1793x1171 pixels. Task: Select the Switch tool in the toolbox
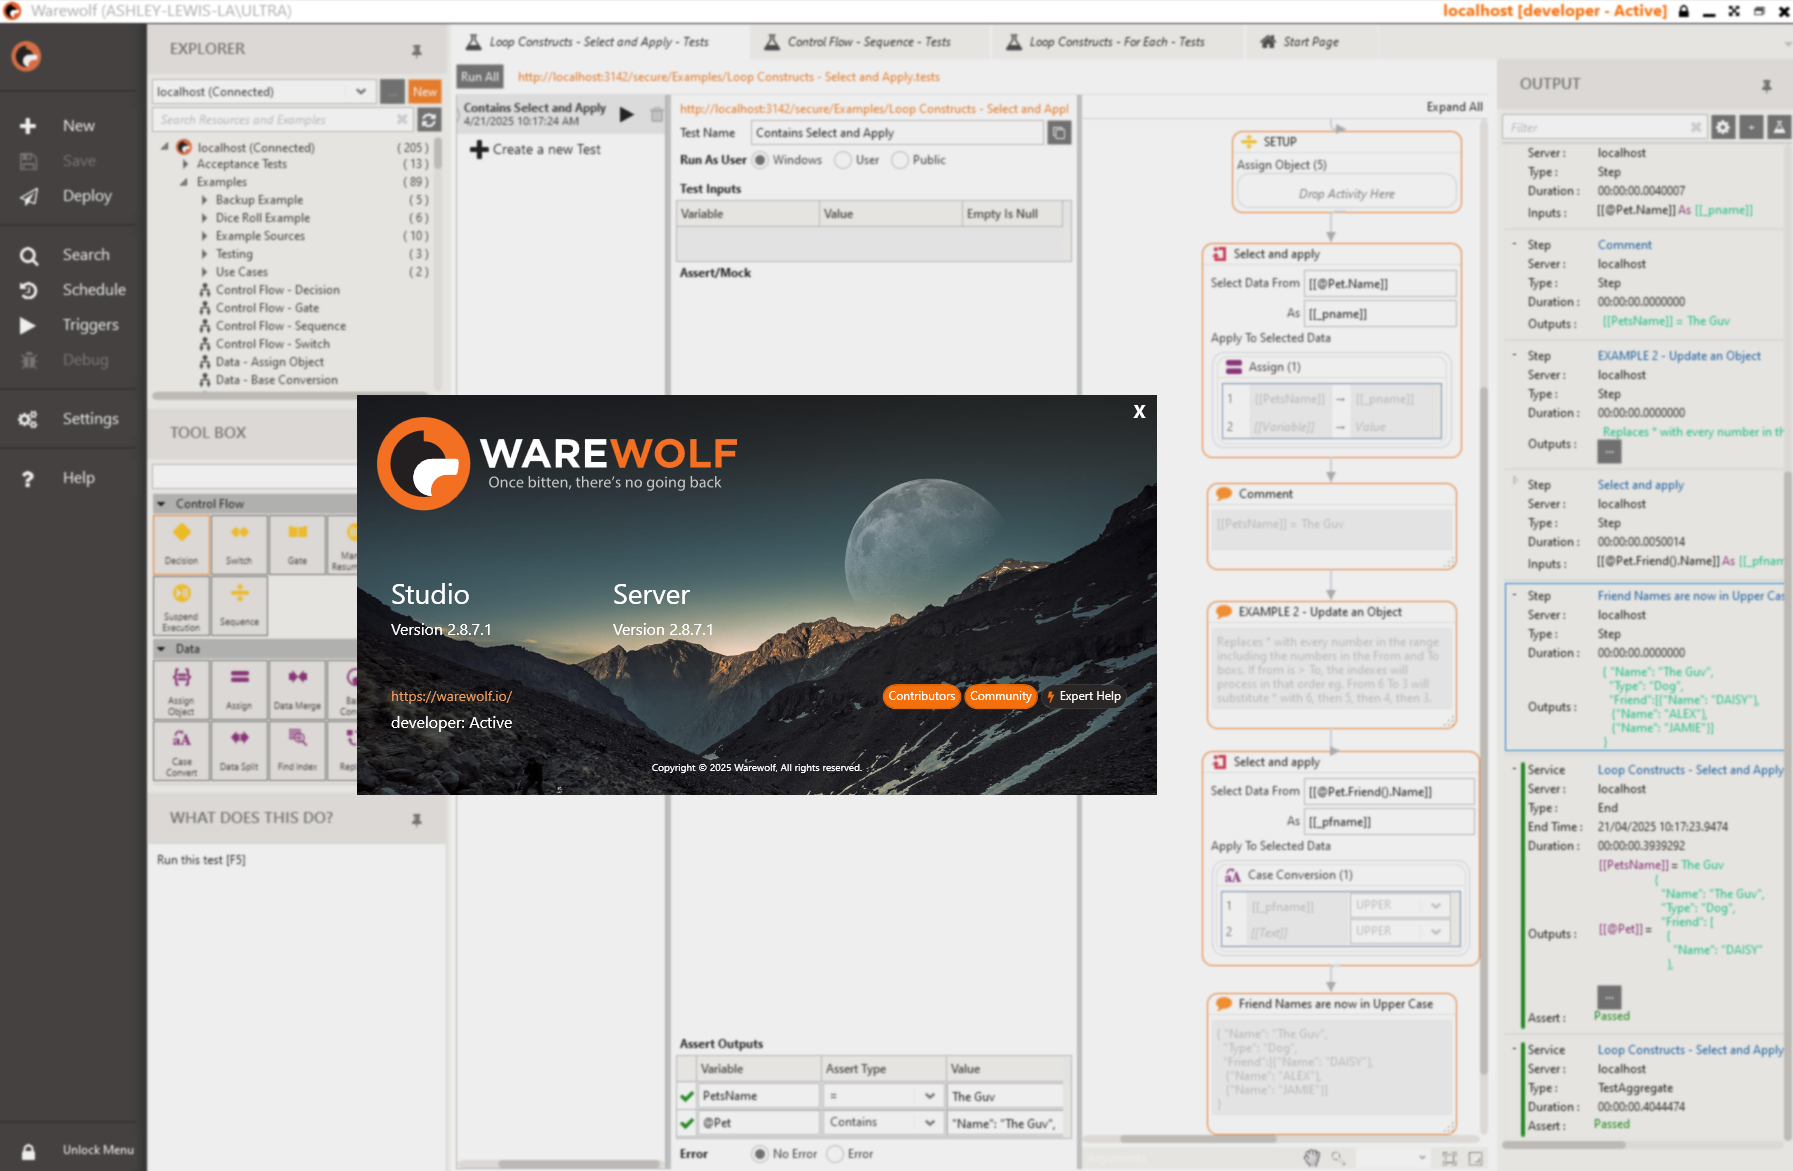point(239,543)
